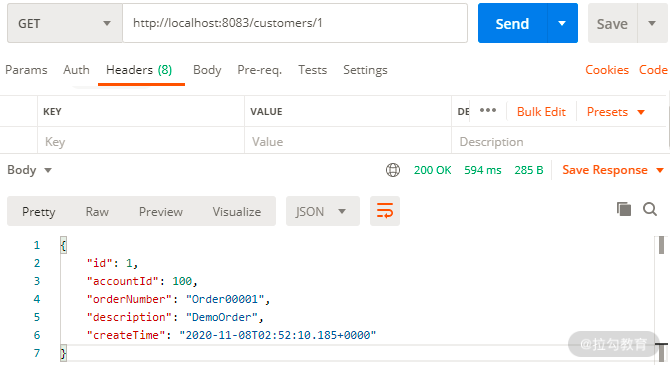Expand the response Body section dropdown

point(29,170)
